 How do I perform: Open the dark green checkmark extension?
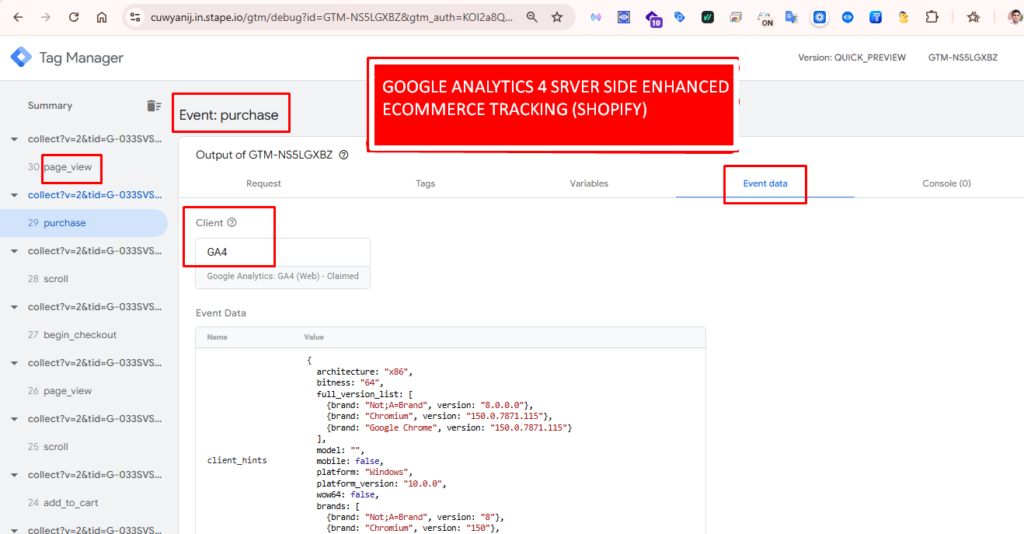click(707, 18)
